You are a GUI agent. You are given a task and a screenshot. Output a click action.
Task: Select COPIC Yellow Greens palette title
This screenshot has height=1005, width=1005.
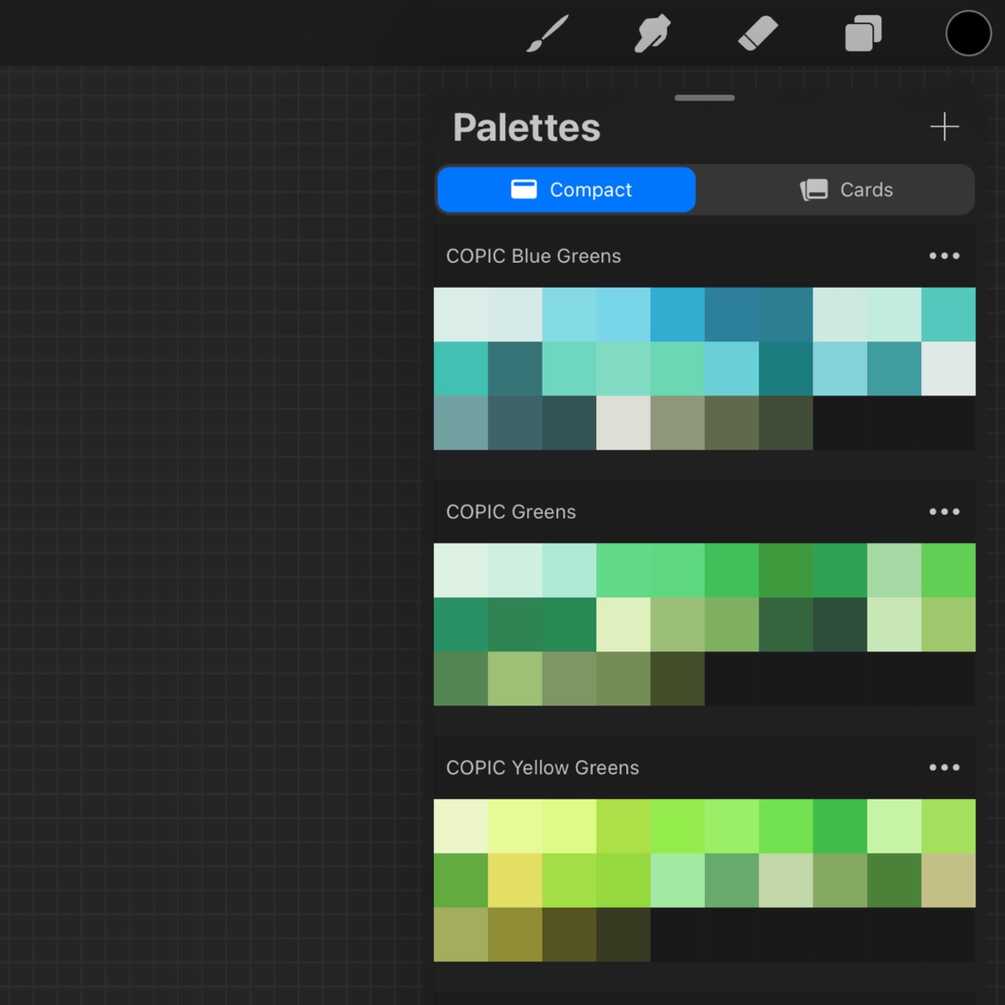(x=542, y=767)
